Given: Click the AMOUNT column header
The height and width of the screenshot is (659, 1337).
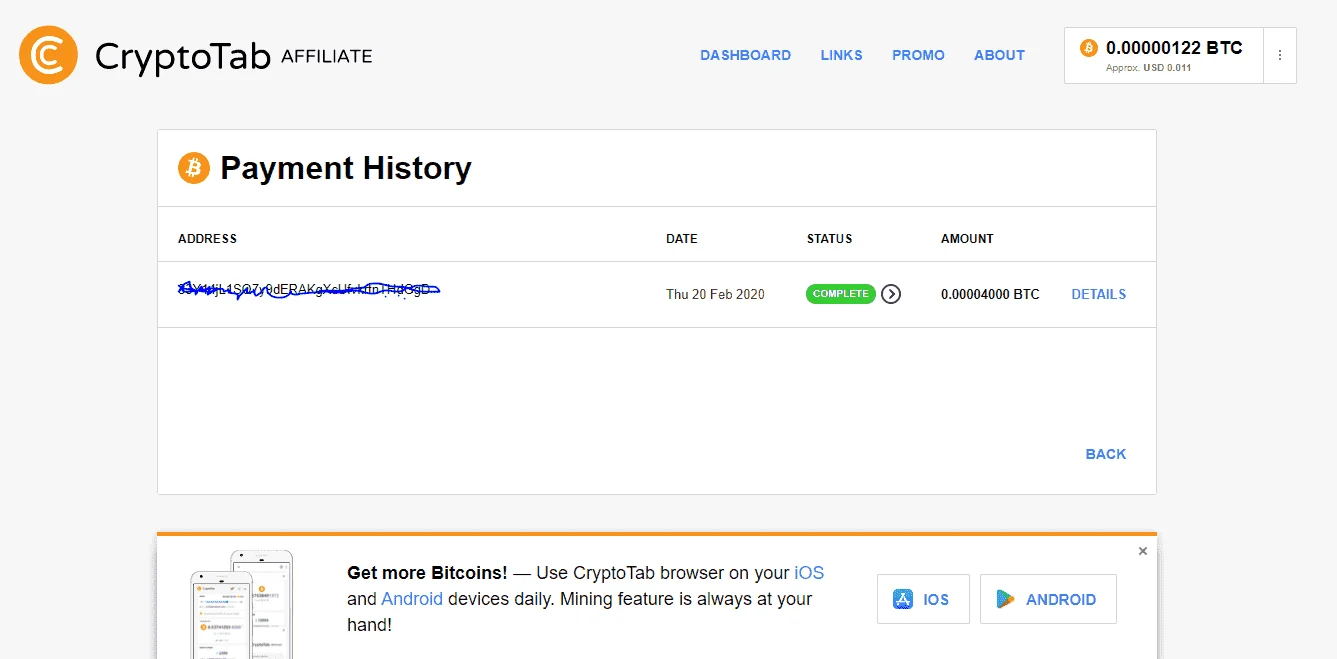Looking at the screenshot, I should click(x=967, y=239).
